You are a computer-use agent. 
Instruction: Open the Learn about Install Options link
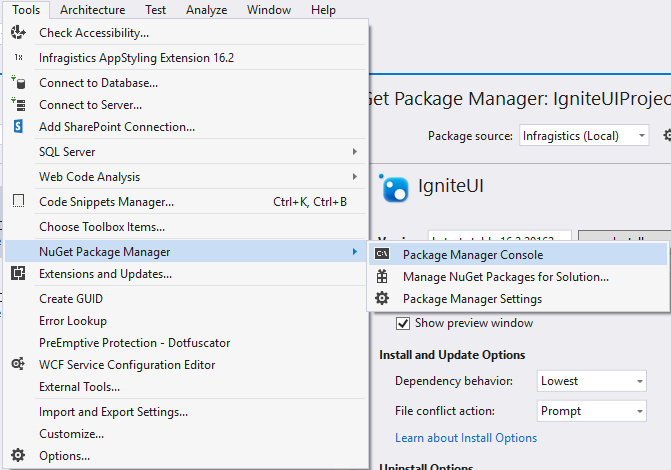click(x=466, y=438)
